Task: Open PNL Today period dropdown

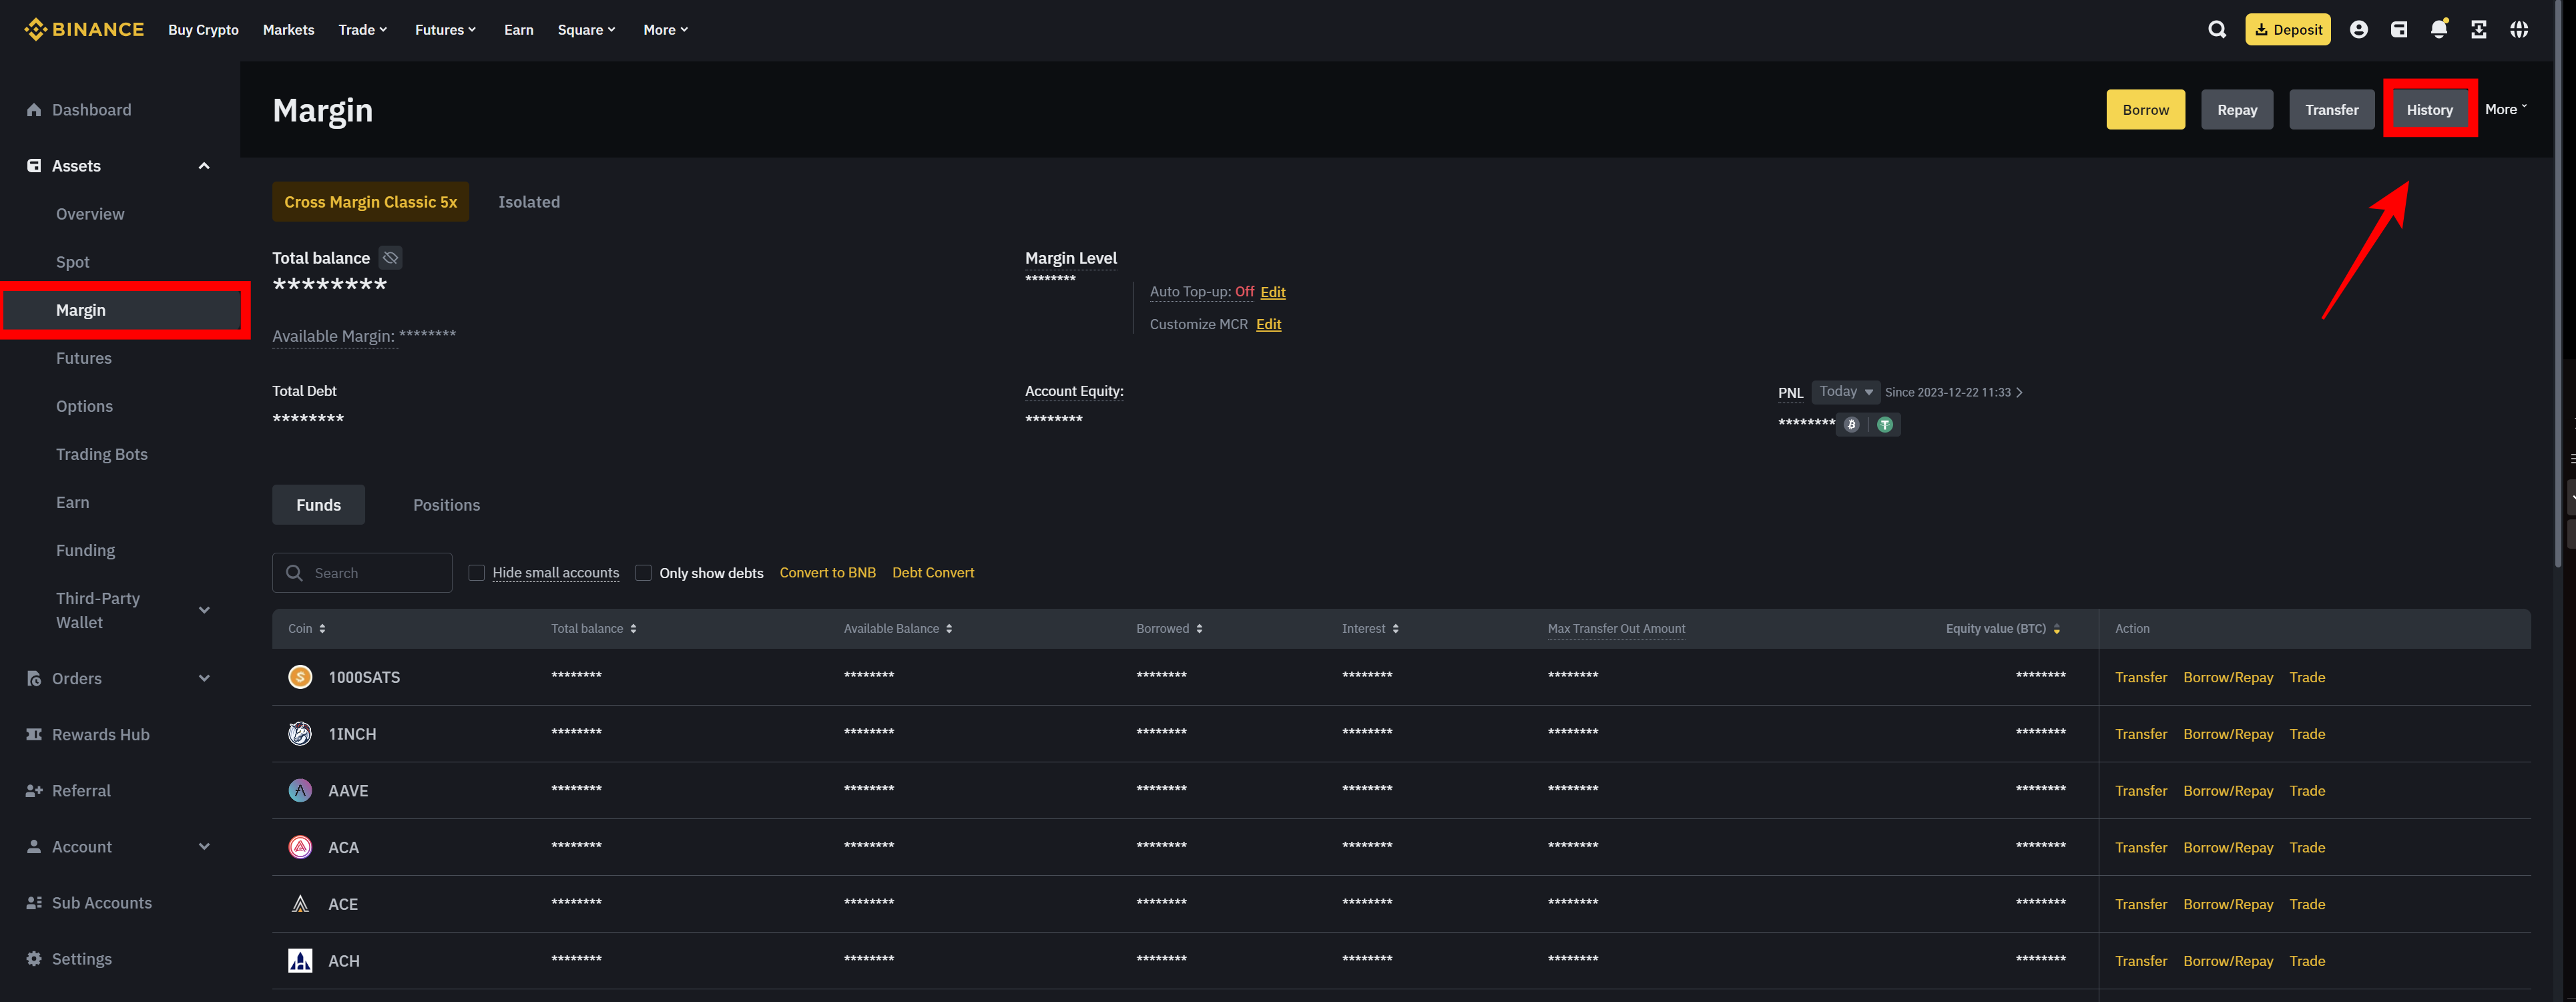Action: coord(1845,392)
